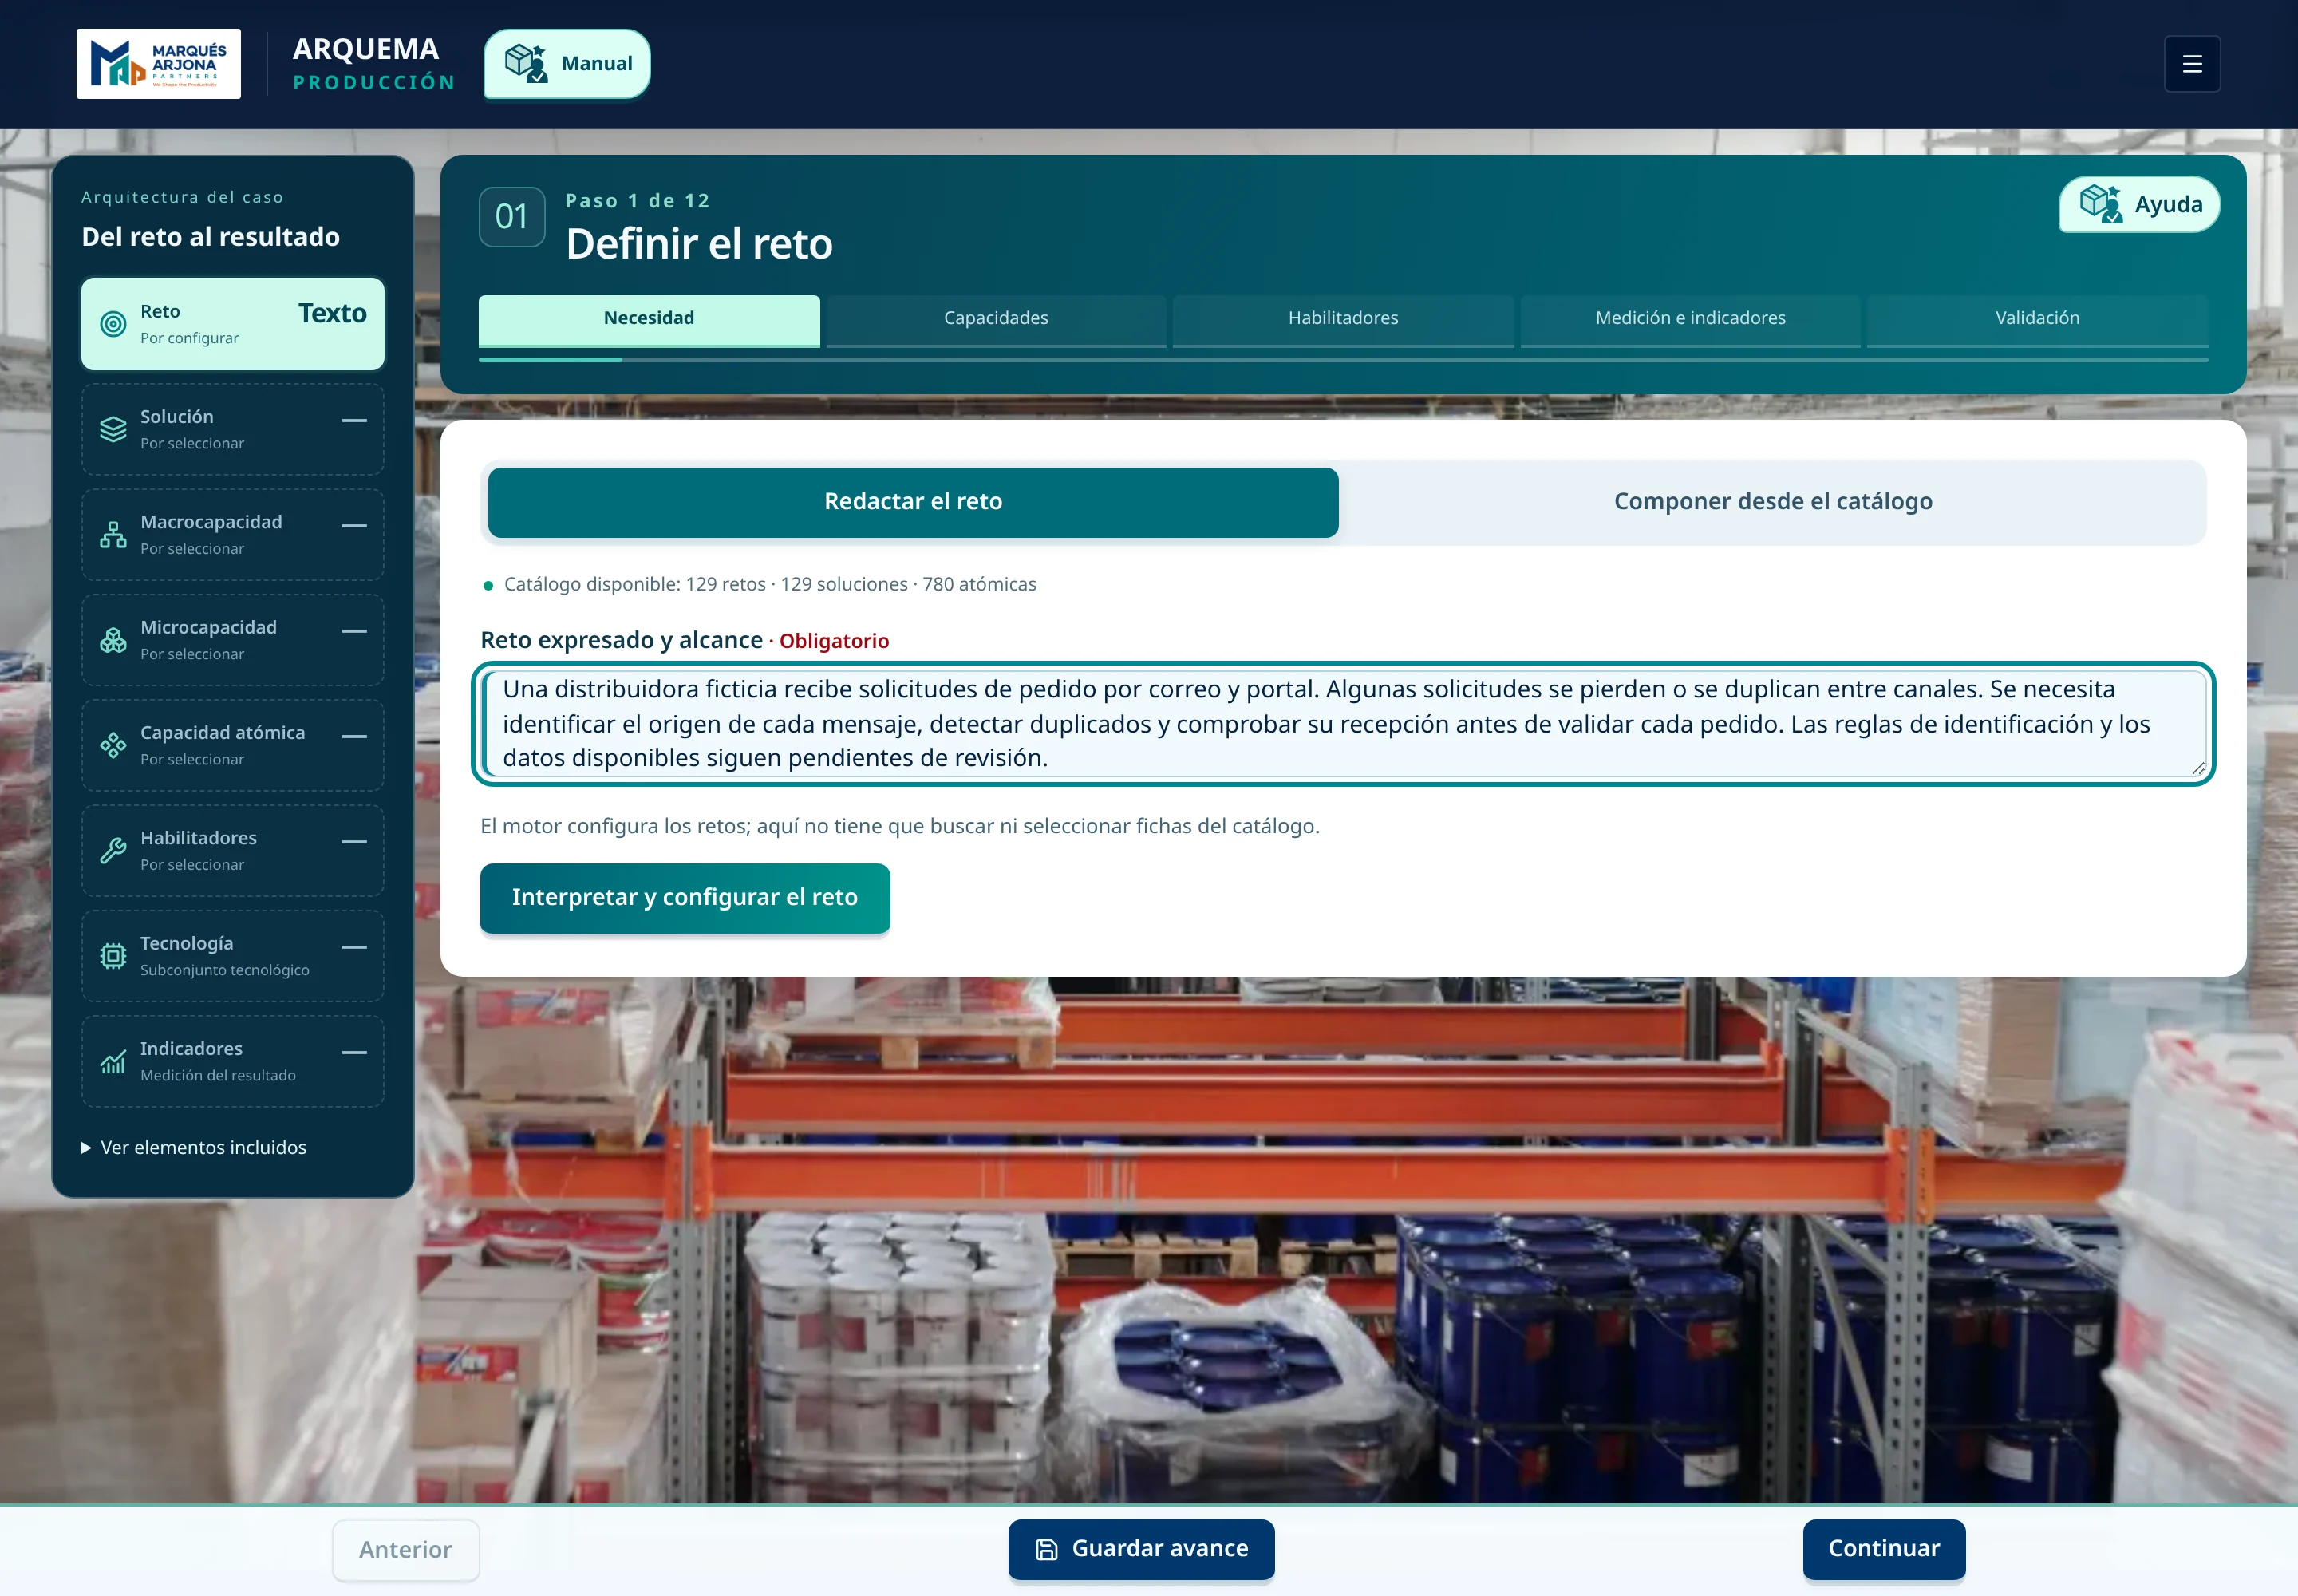Viewport: 2298px width, 1596px height.
Task: Select the Microcapacidad step card label
Action: tap(208, 628)
